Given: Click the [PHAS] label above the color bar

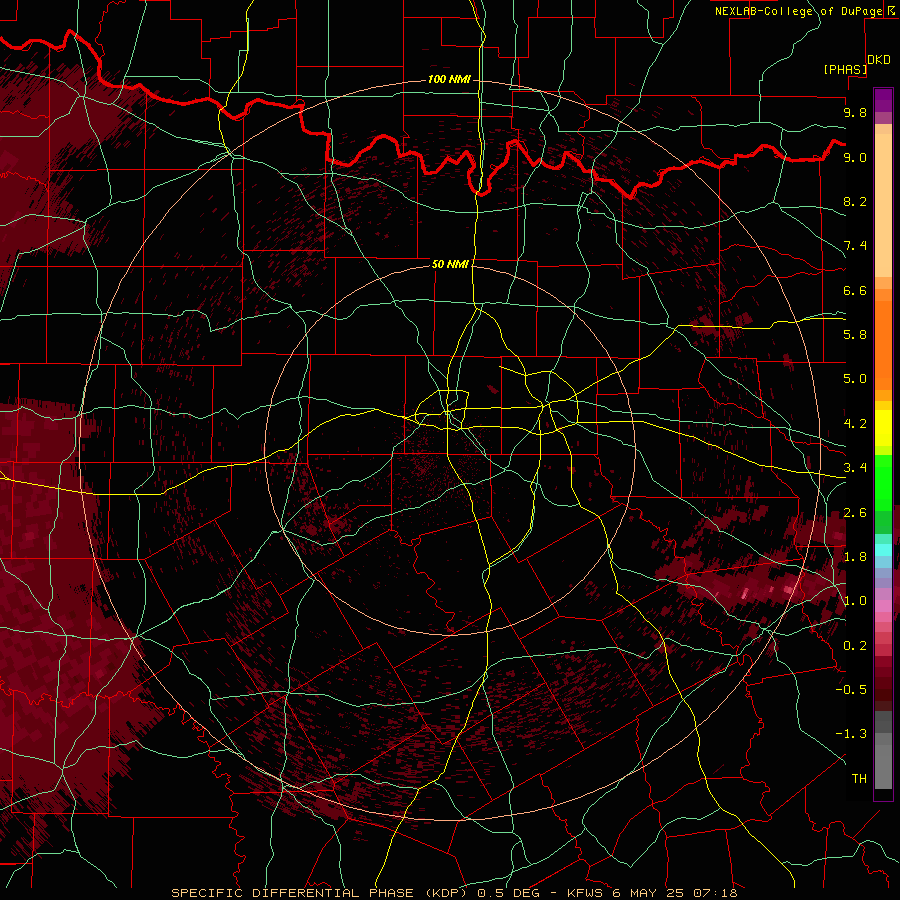Looking at the screenshot, I should point(845,69).
